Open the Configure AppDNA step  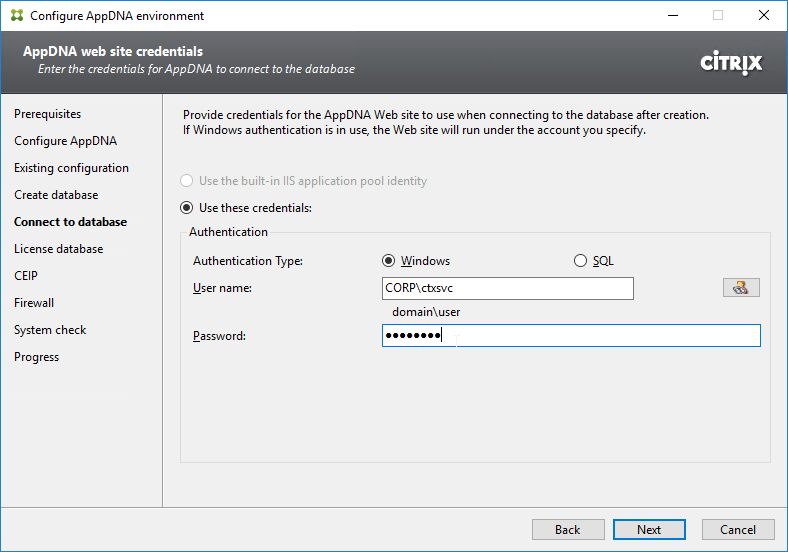click(x=65, y=141)
